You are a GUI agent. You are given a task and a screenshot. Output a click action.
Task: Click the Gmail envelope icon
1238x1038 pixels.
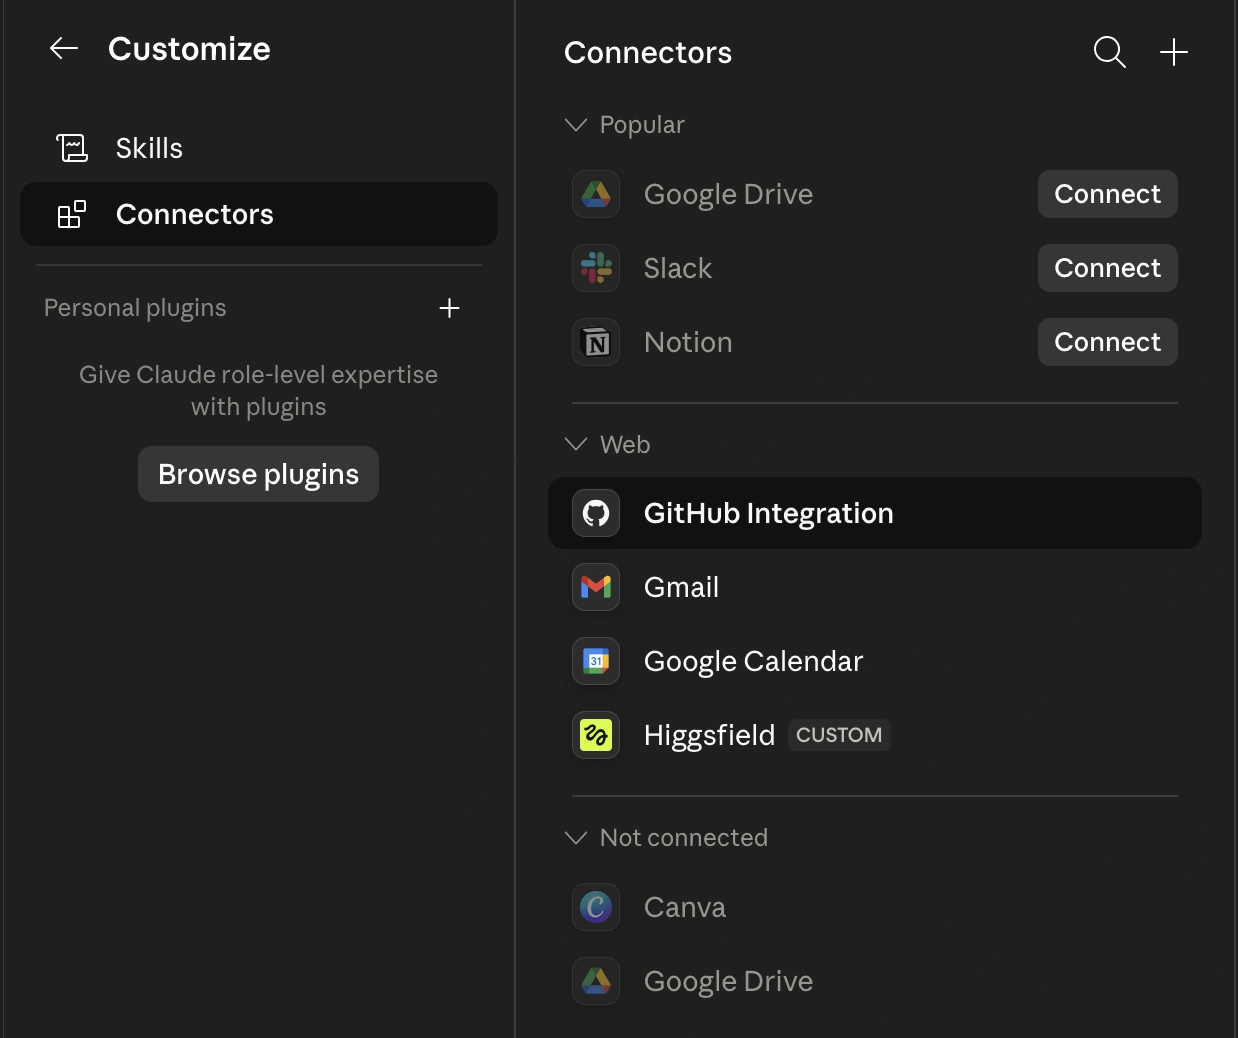[596, 587]
